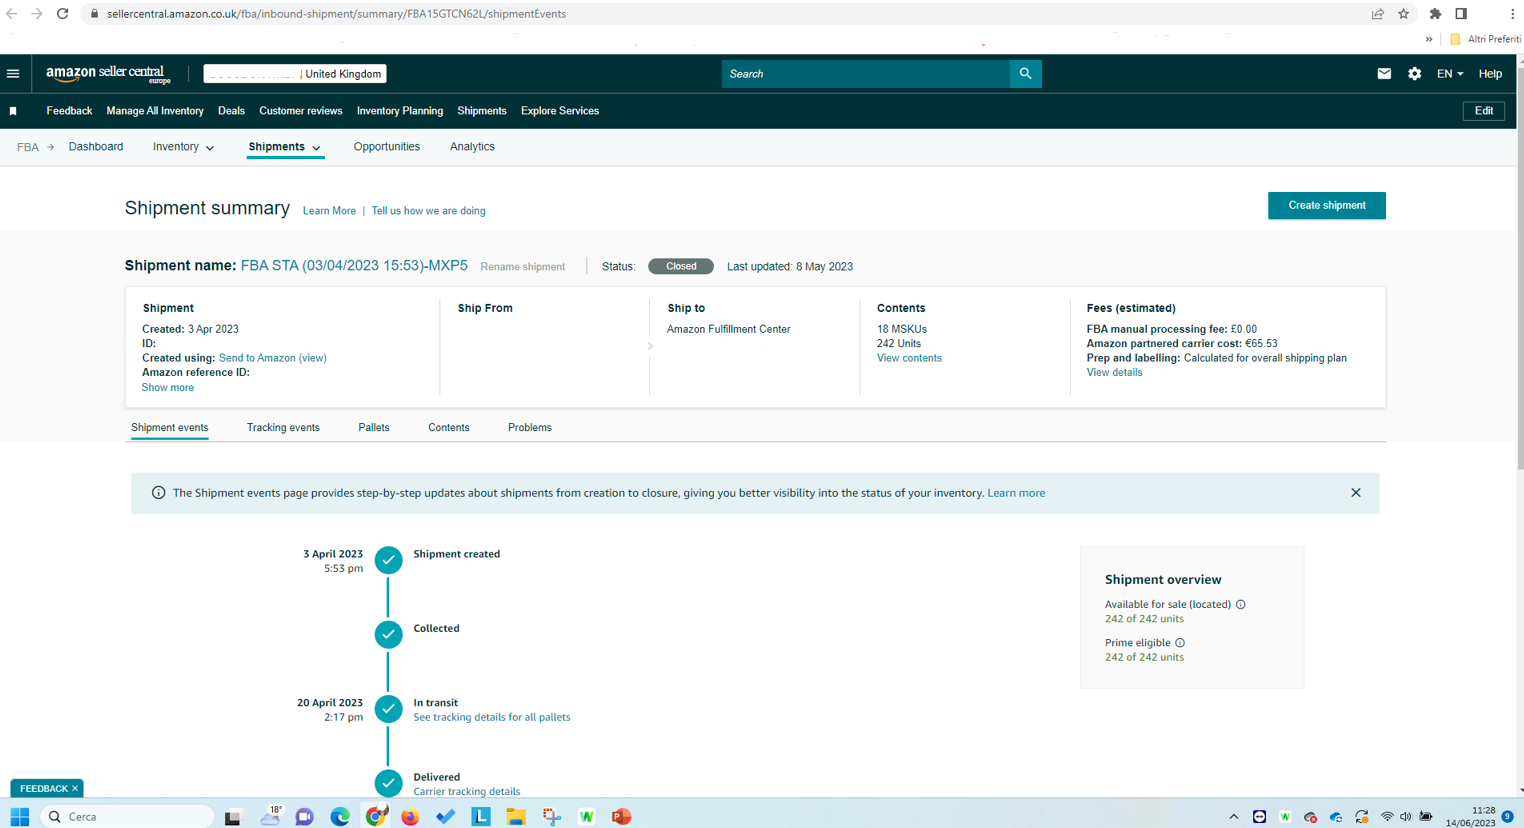Click the info icon beside Prime eligible
Viewport: 1524px width, 828px height.
pyautogui.click(x=1180, y=643)
